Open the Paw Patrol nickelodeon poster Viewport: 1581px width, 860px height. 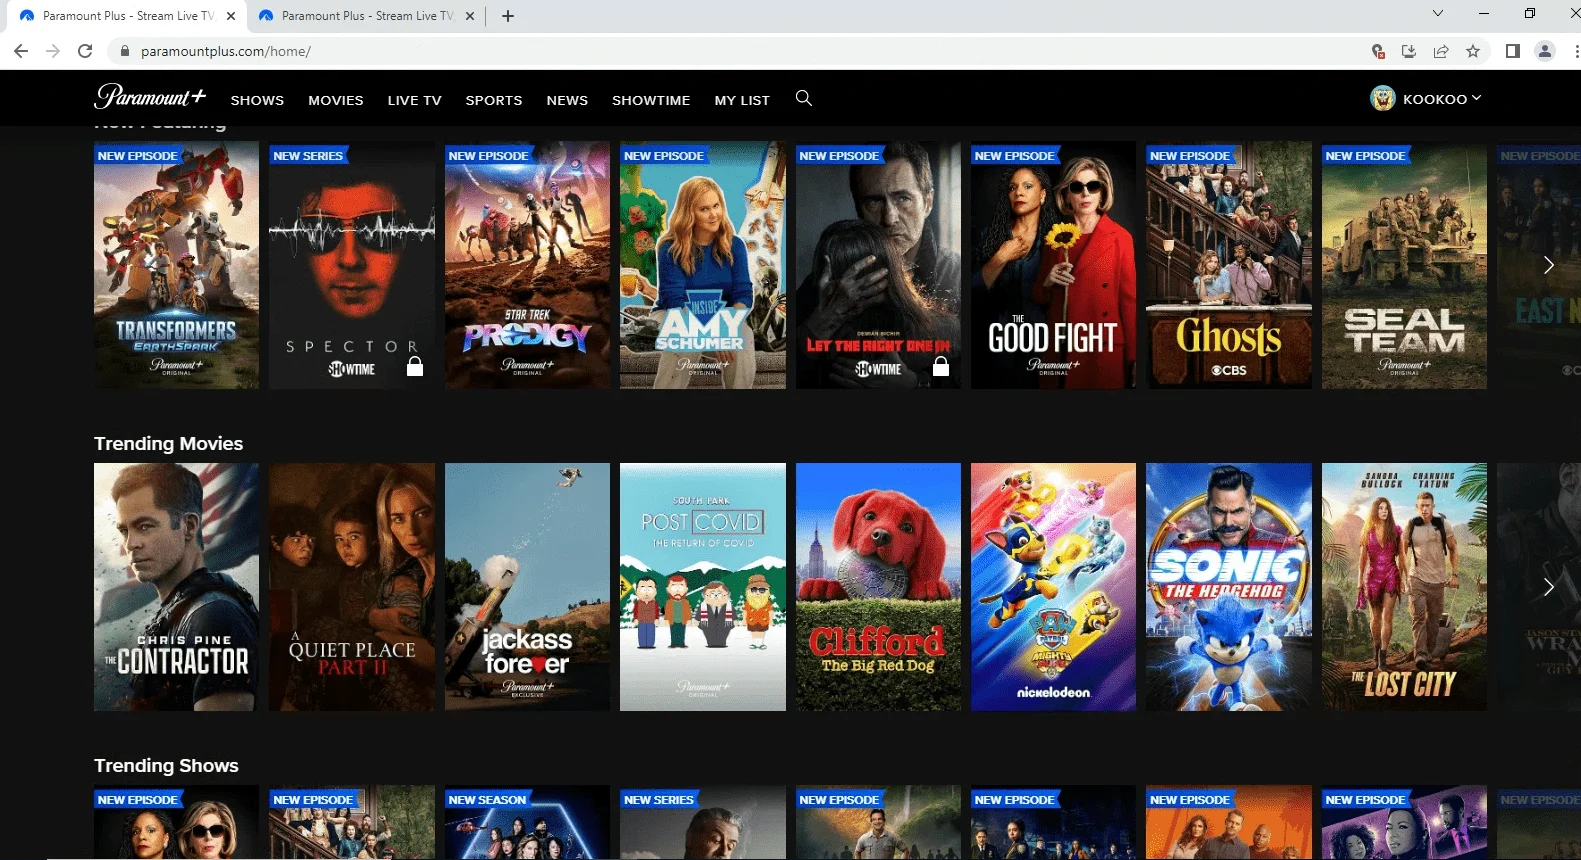tap(1053, 587)
